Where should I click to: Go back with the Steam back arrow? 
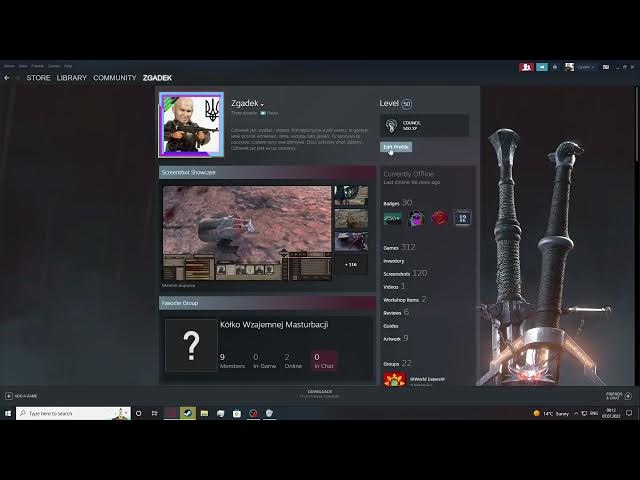[7, 78]
